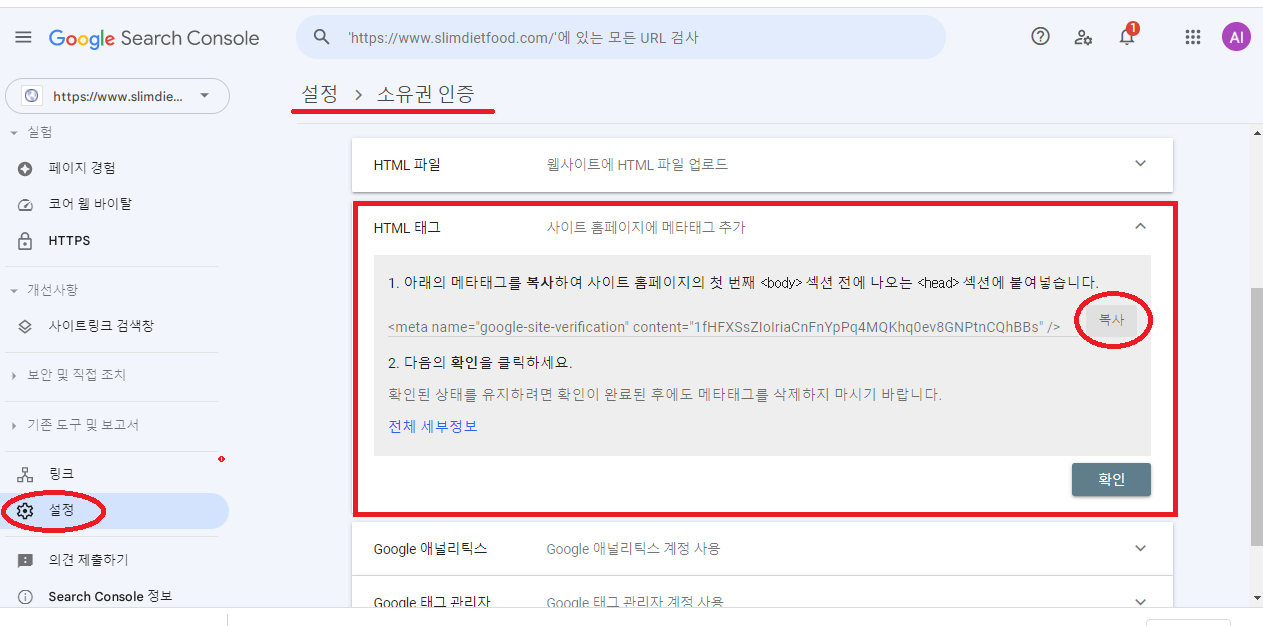Screen dimensions: 1263x626
Task: Click the page vertical scrollbar thumb
Action: 1256,415
